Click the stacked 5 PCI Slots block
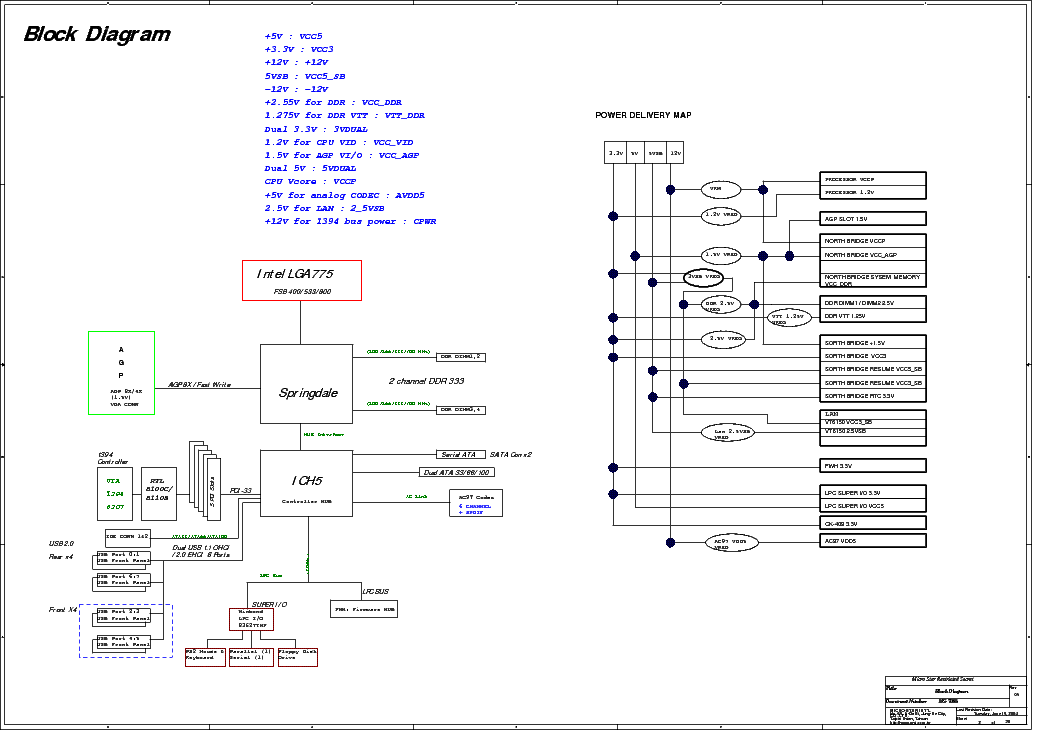Screen dimensions: 1053x744 click(x=205, y=479)
